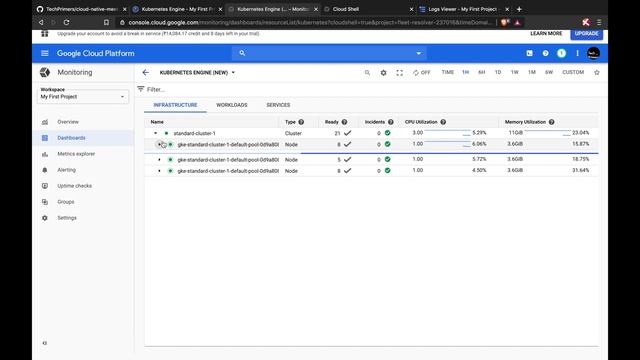Click Memory Utilization help icon
640x360 pixels.
[551, 122]
